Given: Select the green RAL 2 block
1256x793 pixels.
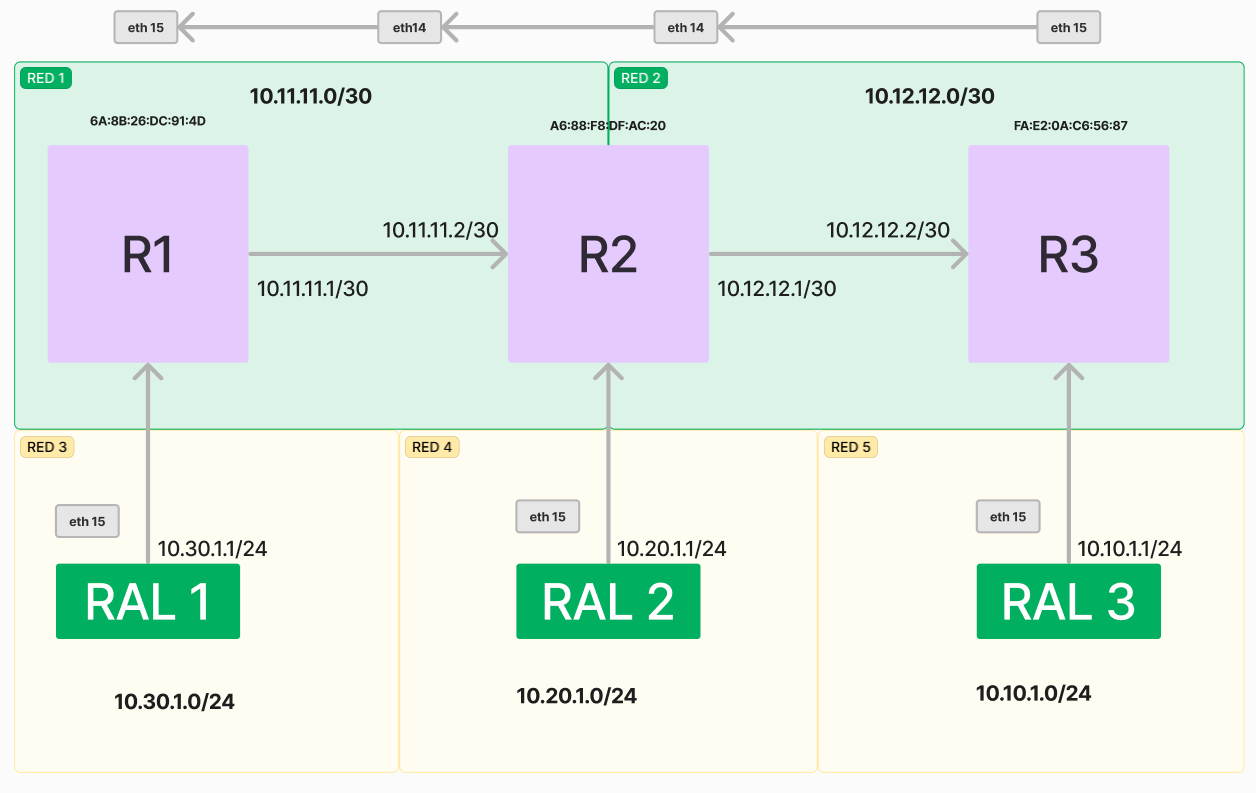Looking at the screenshot, I should (608, 601).
